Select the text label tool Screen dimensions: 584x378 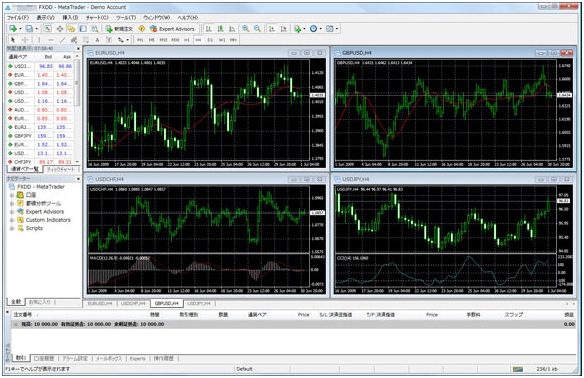(x=97, y=40)
